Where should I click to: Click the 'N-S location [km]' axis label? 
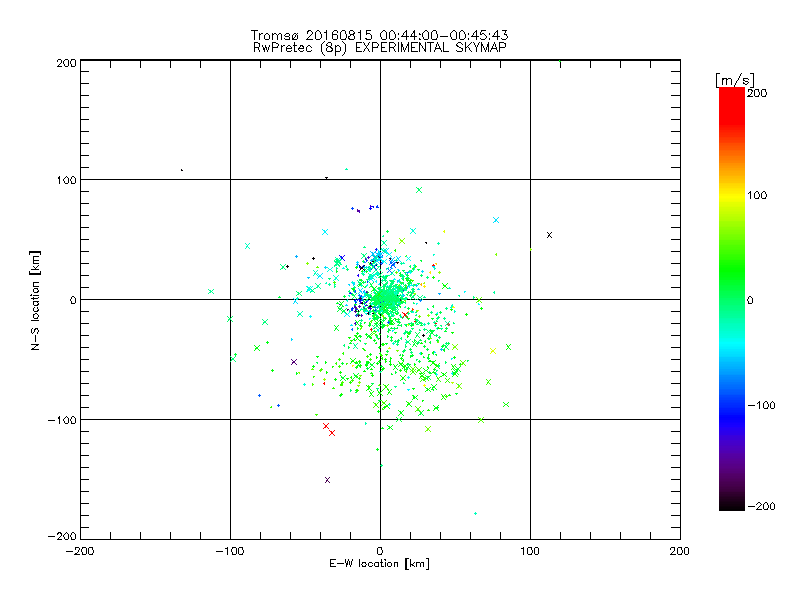[35, 301]
